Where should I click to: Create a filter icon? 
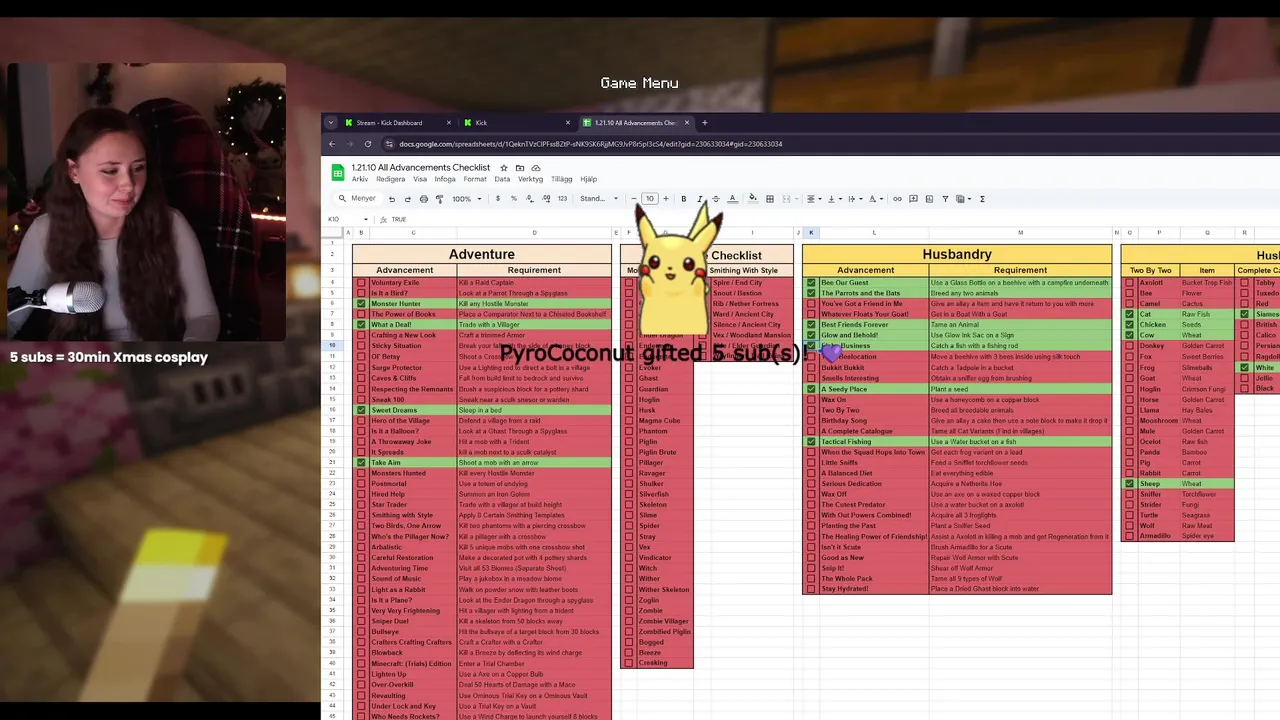coord(945,199)
